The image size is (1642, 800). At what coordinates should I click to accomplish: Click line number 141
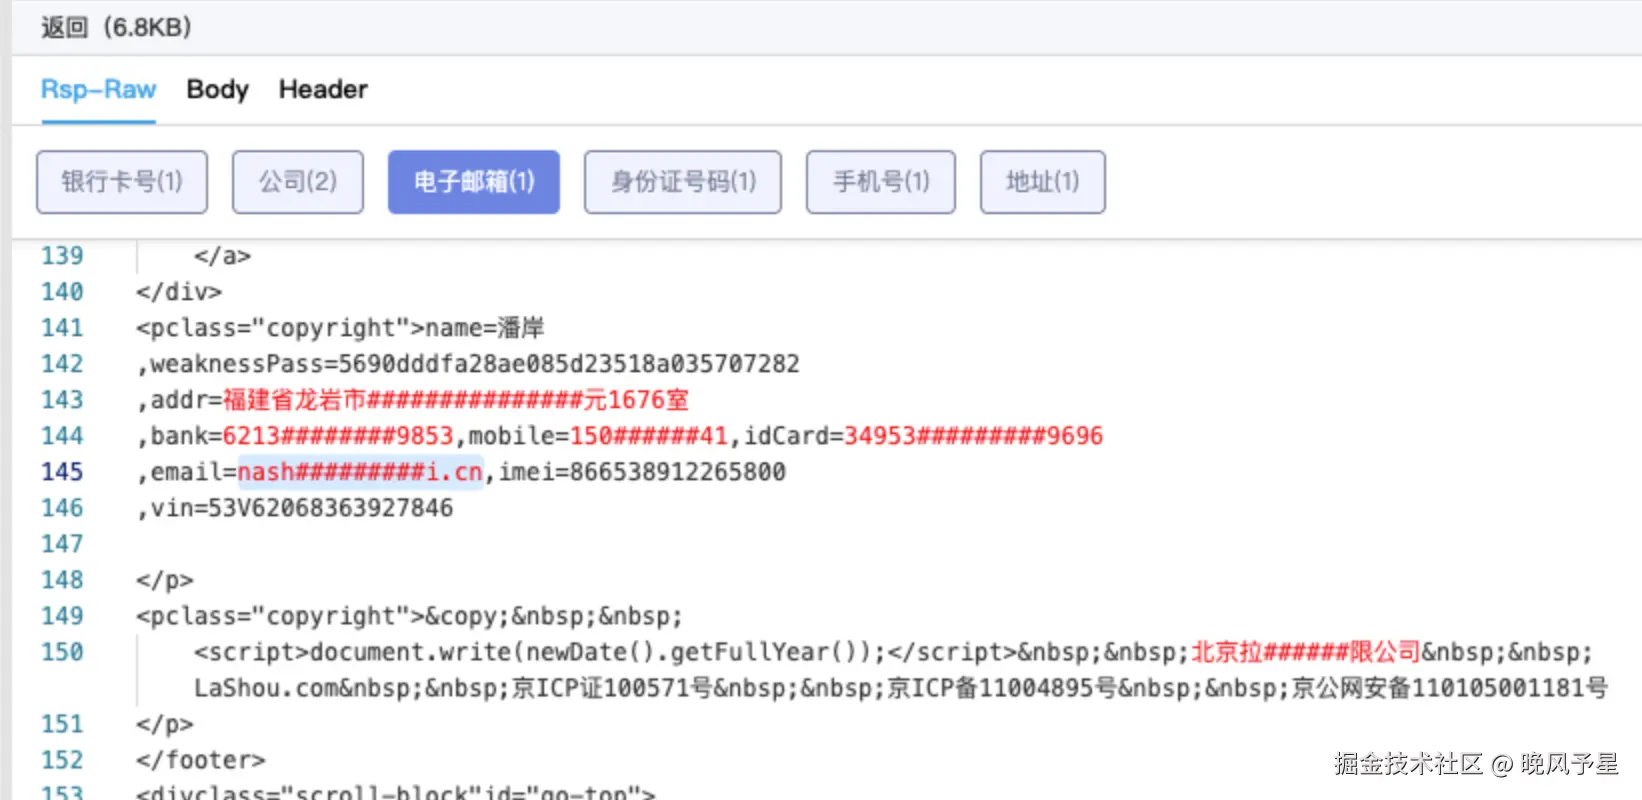point(62,328)
